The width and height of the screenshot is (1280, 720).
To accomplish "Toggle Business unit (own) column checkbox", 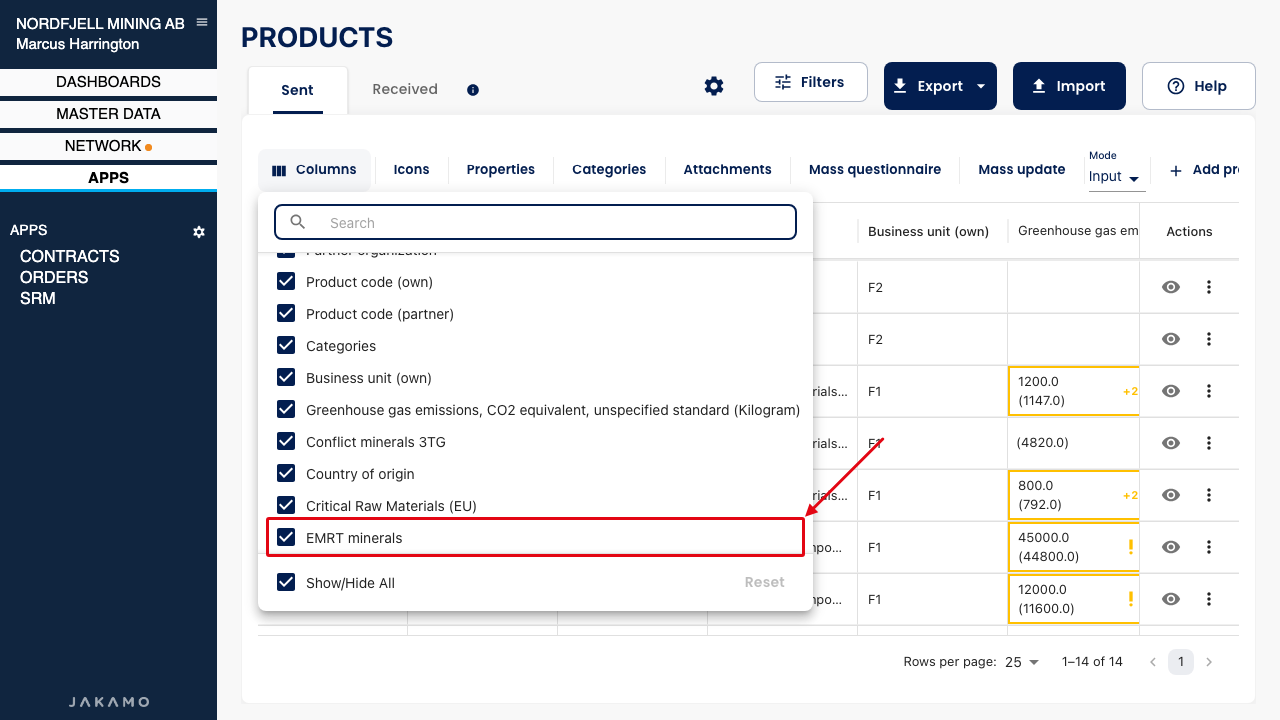I will pyautogui.click(x=286, y=378).
